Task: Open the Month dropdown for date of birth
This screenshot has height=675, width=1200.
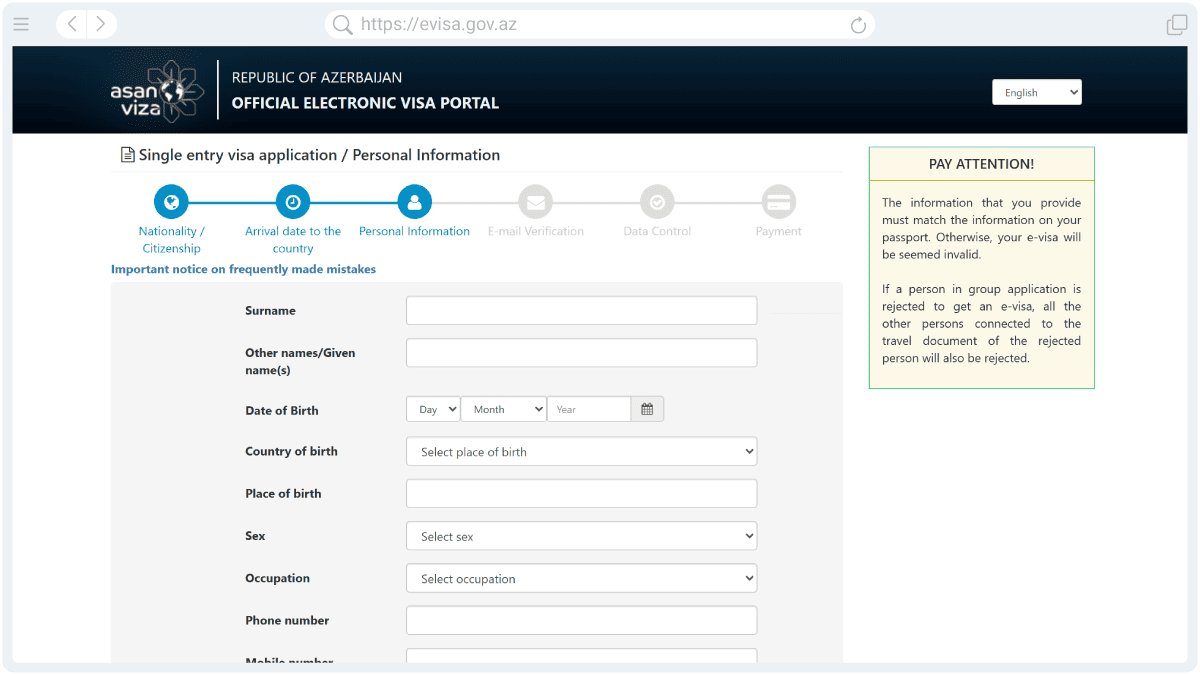Action: (x=503, y=409)
